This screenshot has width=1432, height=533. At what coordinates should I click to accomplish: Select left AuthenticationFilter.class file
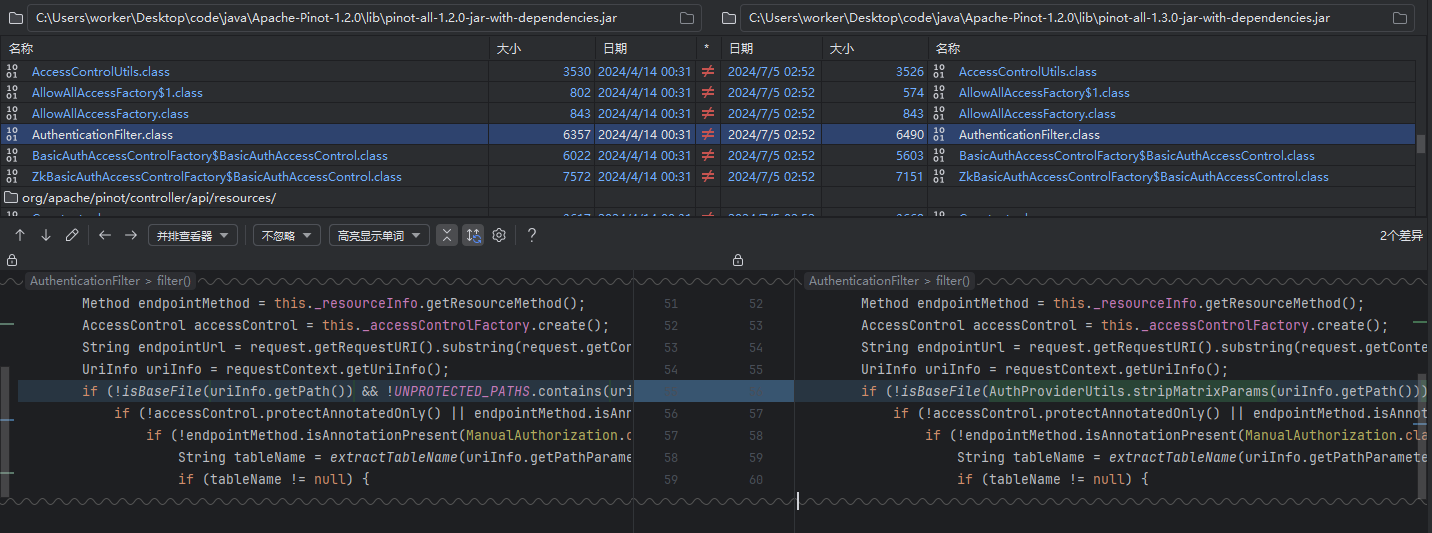[x=102, y=134]
